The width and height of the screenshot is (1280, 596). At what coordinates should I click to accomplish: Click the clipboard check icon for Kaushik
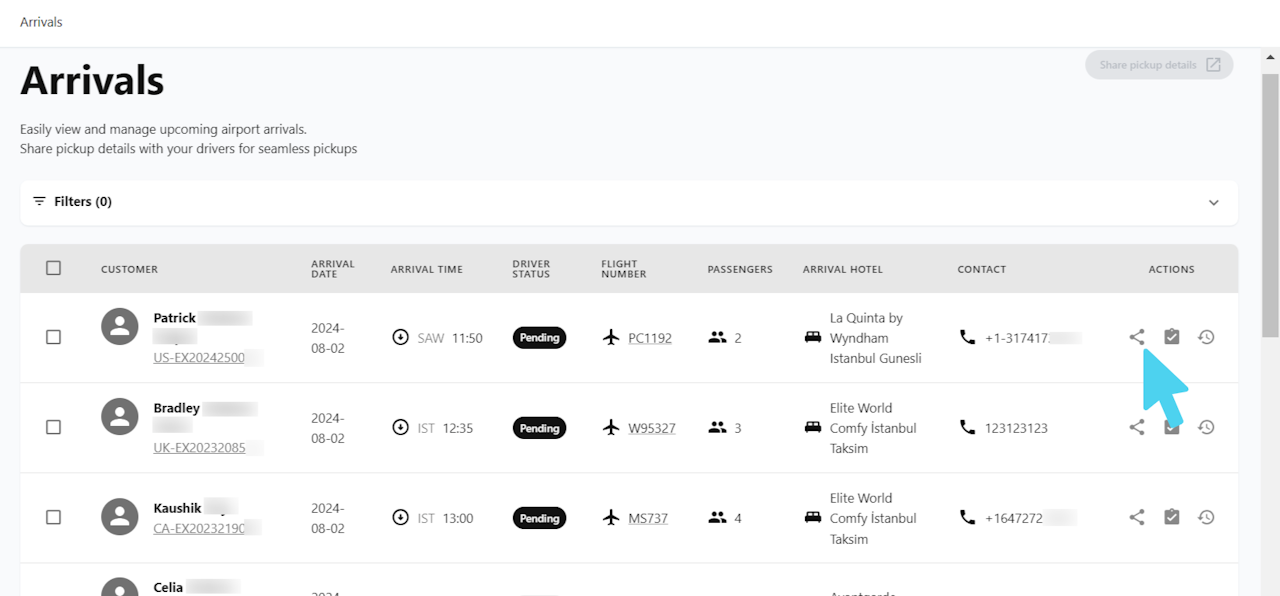(x=1172, y=517)
